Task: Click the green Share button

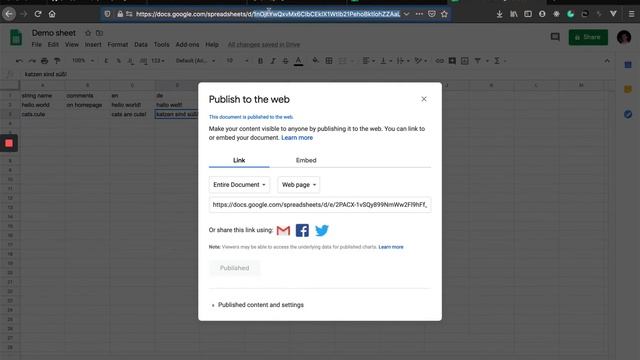Action: click(588, 37)
